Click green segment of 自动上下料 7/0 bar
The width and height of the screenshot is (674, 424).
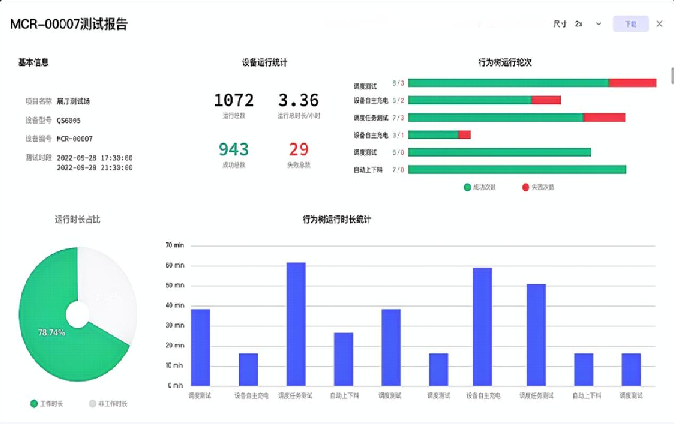point(517,169)
